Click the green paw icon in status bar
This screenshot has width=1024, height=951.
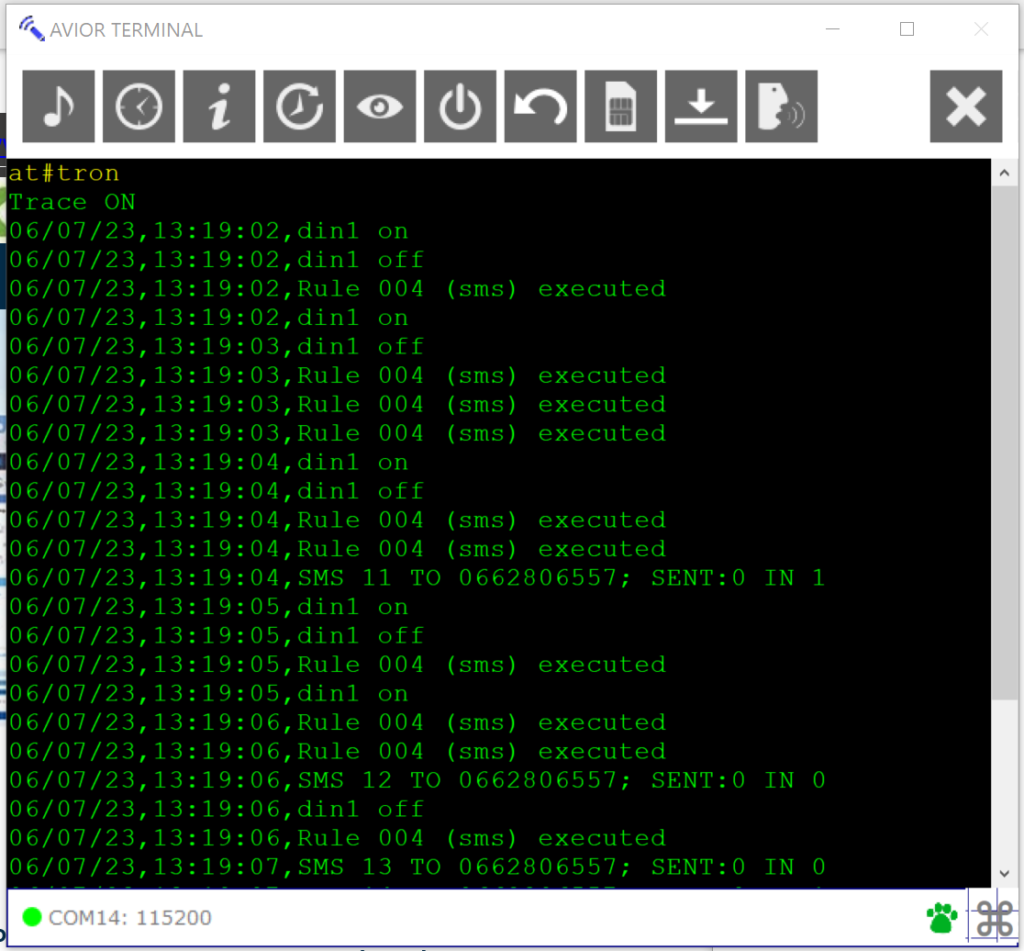coord(942,916)
